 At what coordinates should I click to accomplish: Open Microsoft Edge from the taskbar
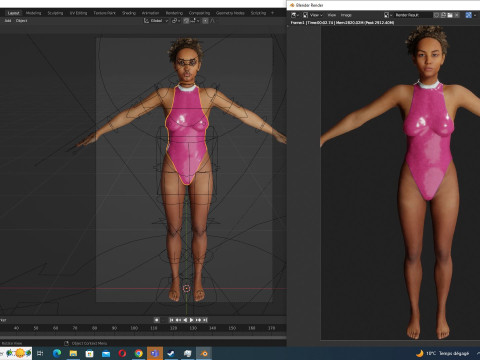[57, 353]
